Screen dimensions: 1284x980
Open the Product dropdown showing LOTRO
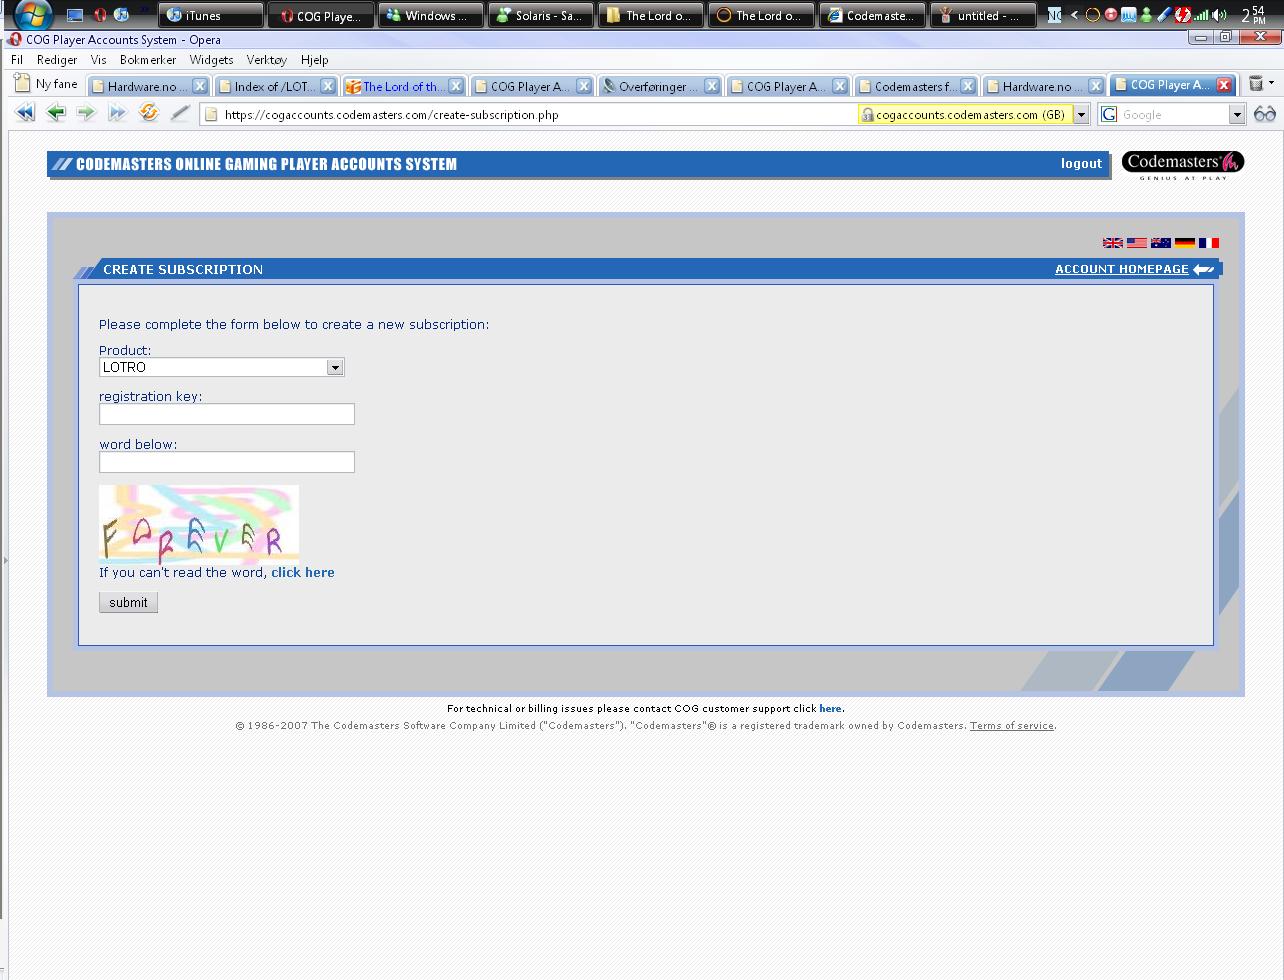click(221, 367)
